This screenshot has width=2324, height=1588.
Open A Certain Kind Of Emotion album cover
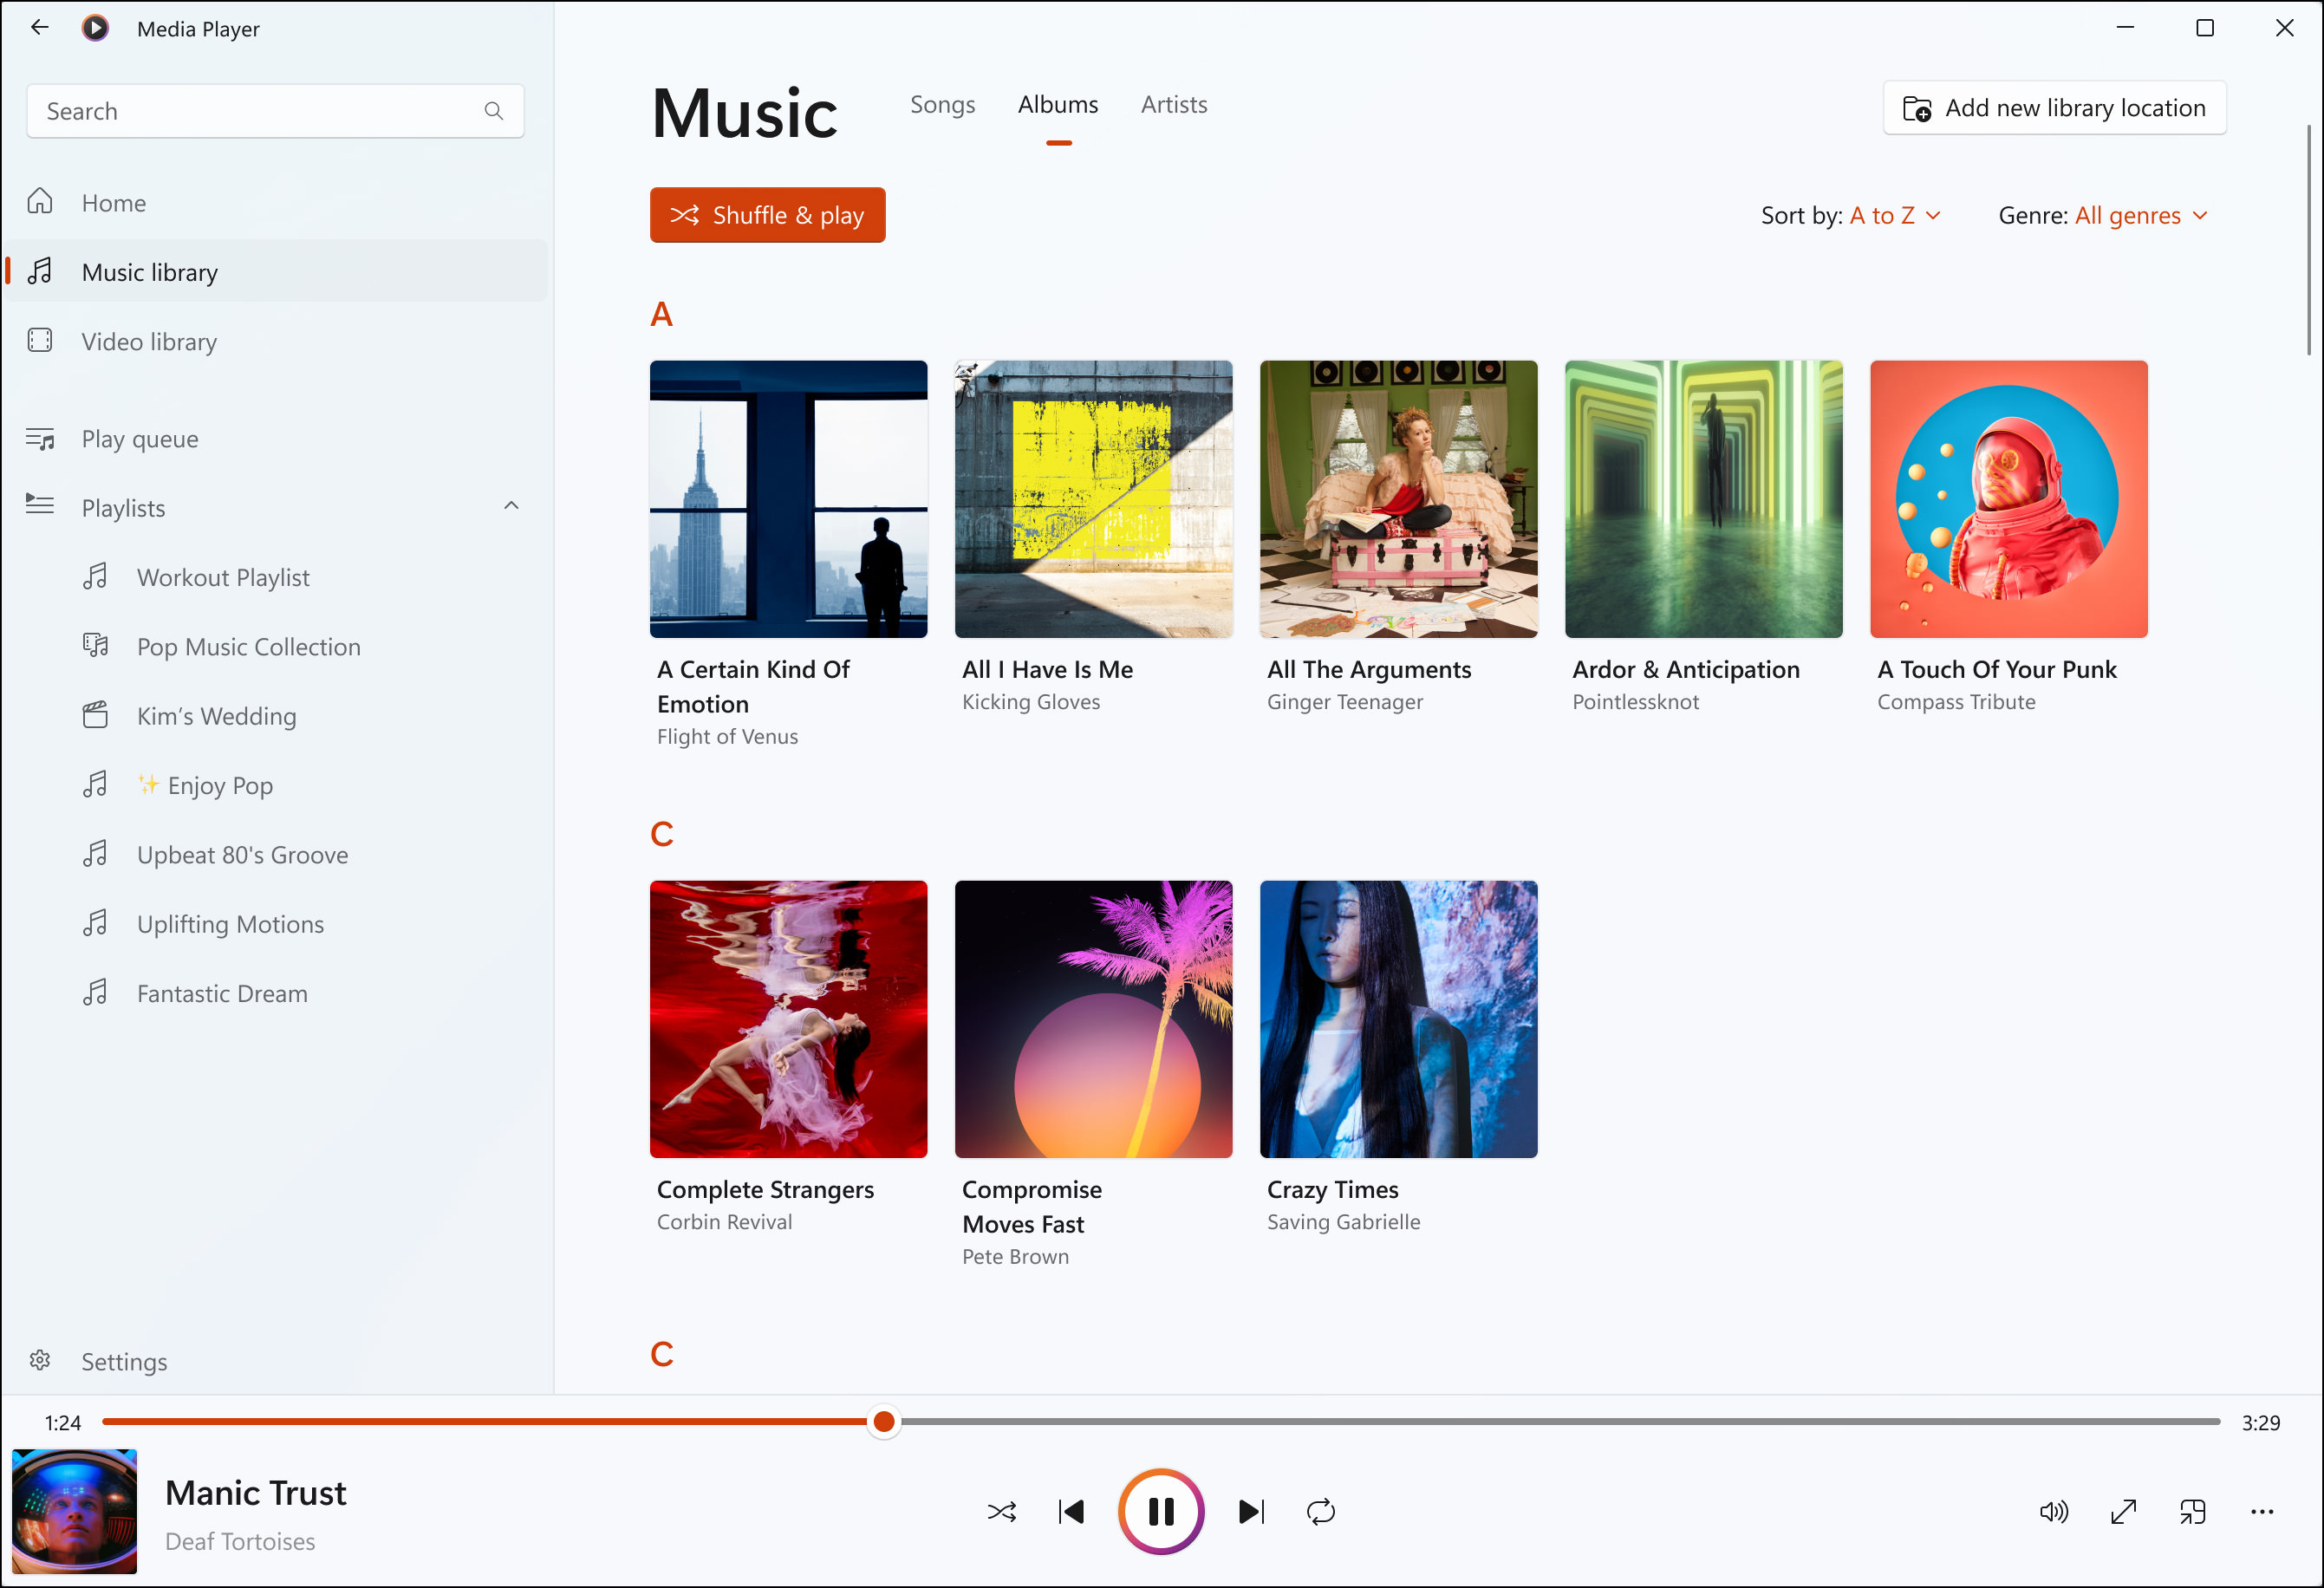click(788, 499)
